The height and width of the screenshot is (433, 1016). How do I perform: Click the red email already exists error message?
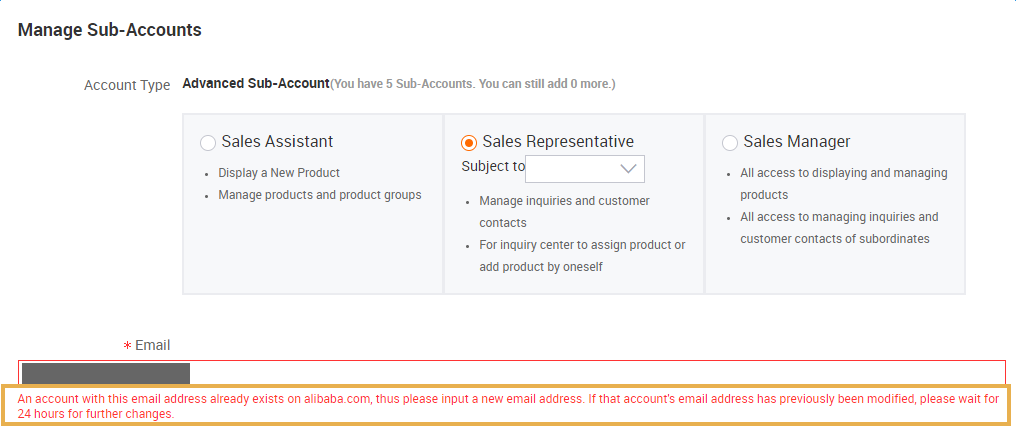pyautogui.click(x=508, y=406)
